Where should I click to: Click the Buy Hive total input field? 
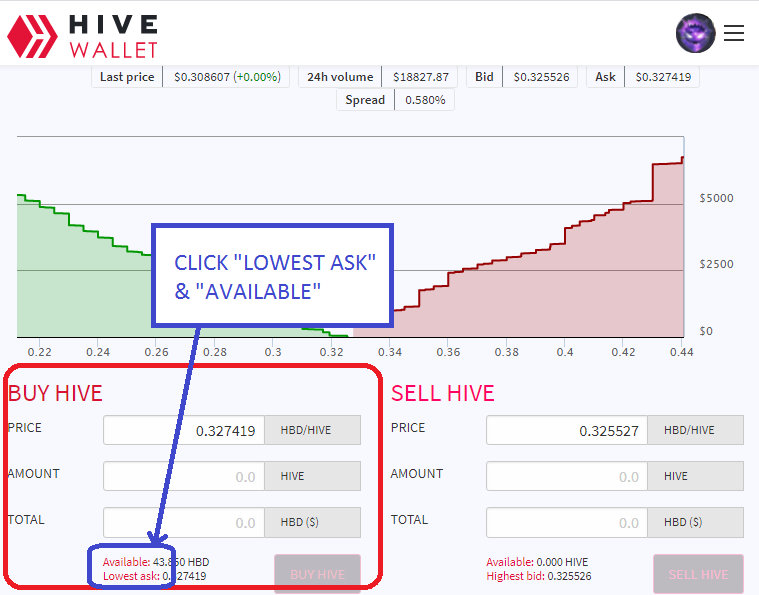point(184,522)
